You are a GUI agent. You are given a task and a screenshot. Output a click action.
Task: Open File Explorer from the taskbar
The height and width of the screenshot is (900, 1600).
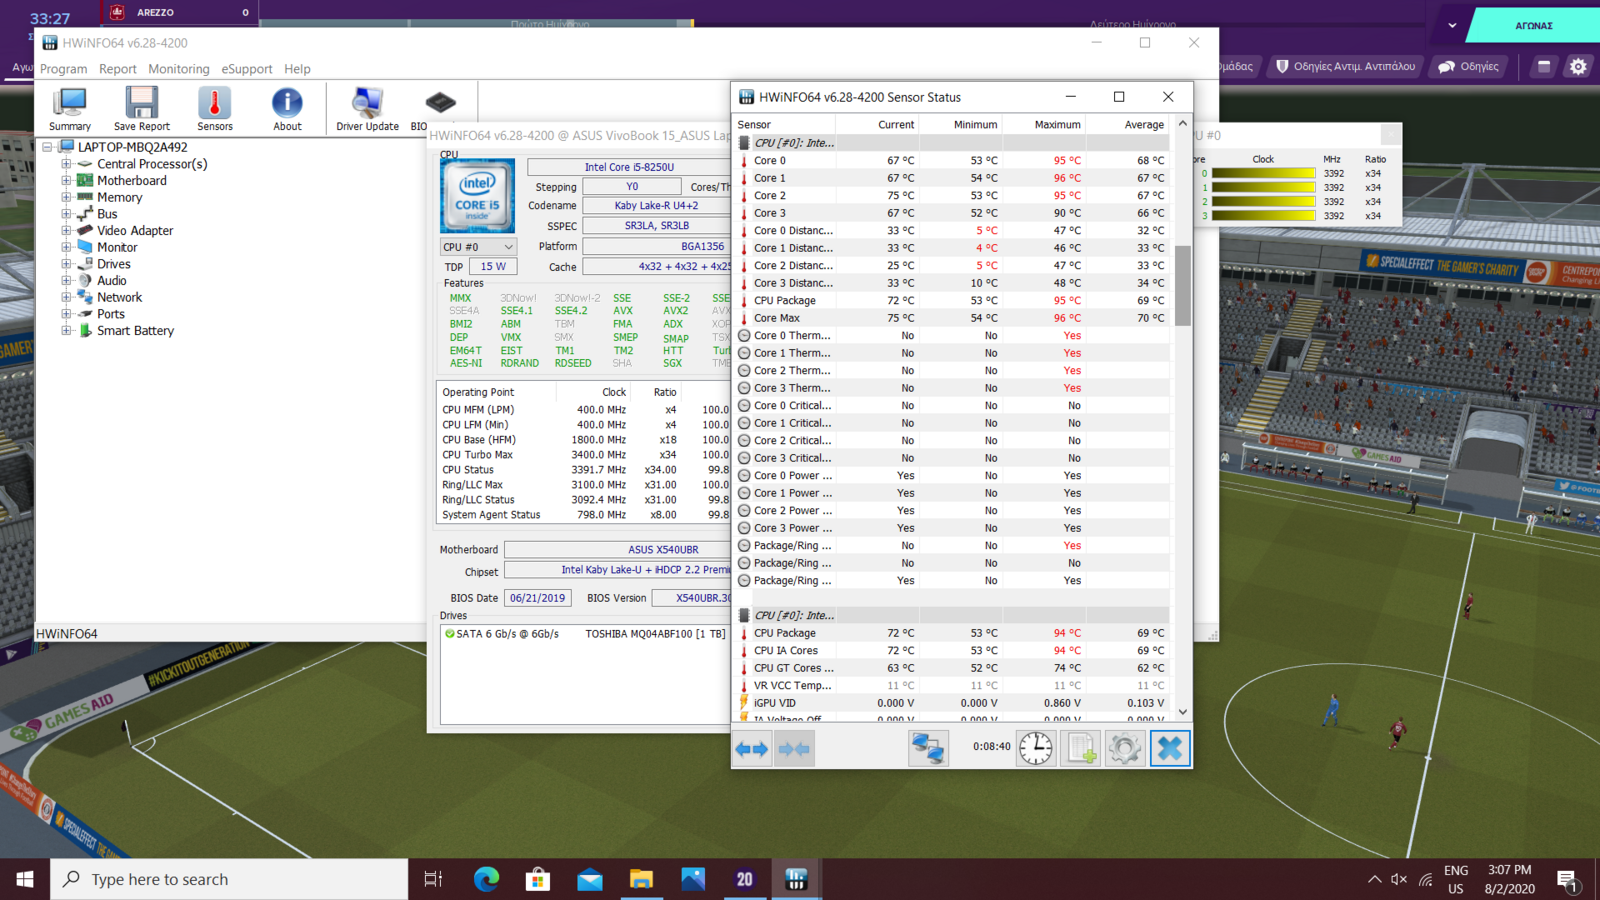(x=641, y=879)
